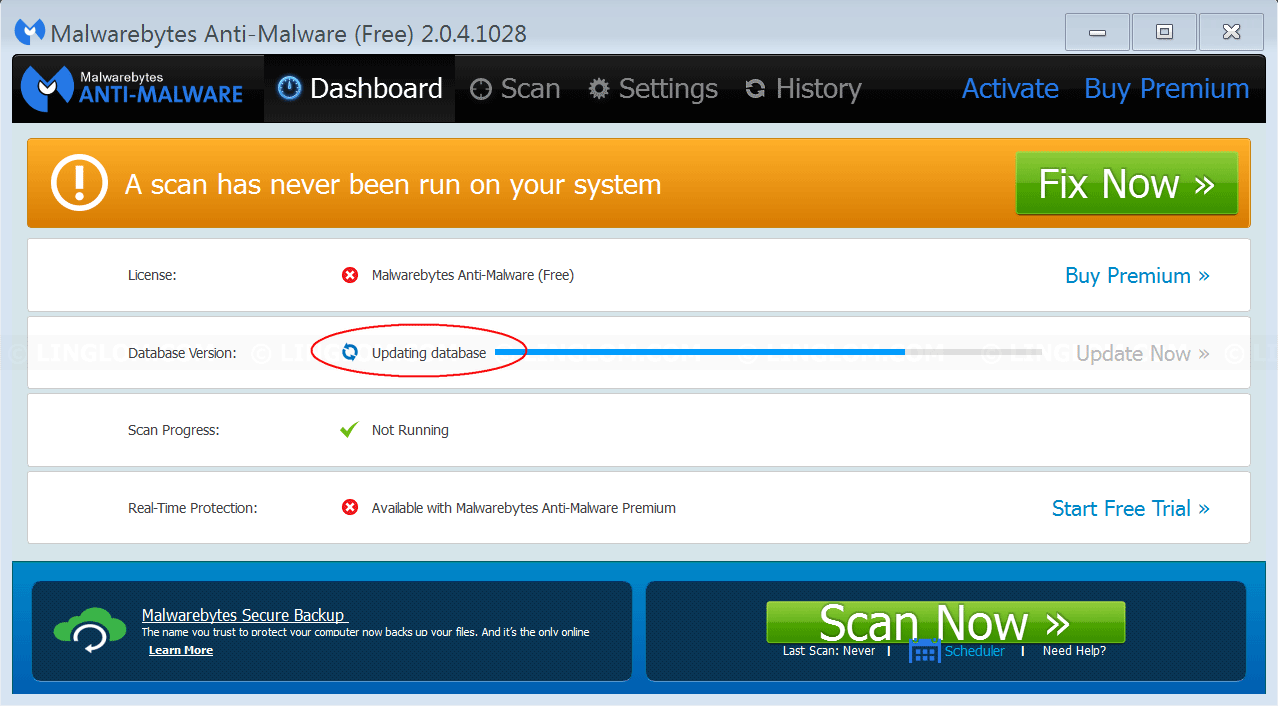Click the Secure Backup cloud icon
The height and width of the screenshot is (706, 1278).
[90, 630]
